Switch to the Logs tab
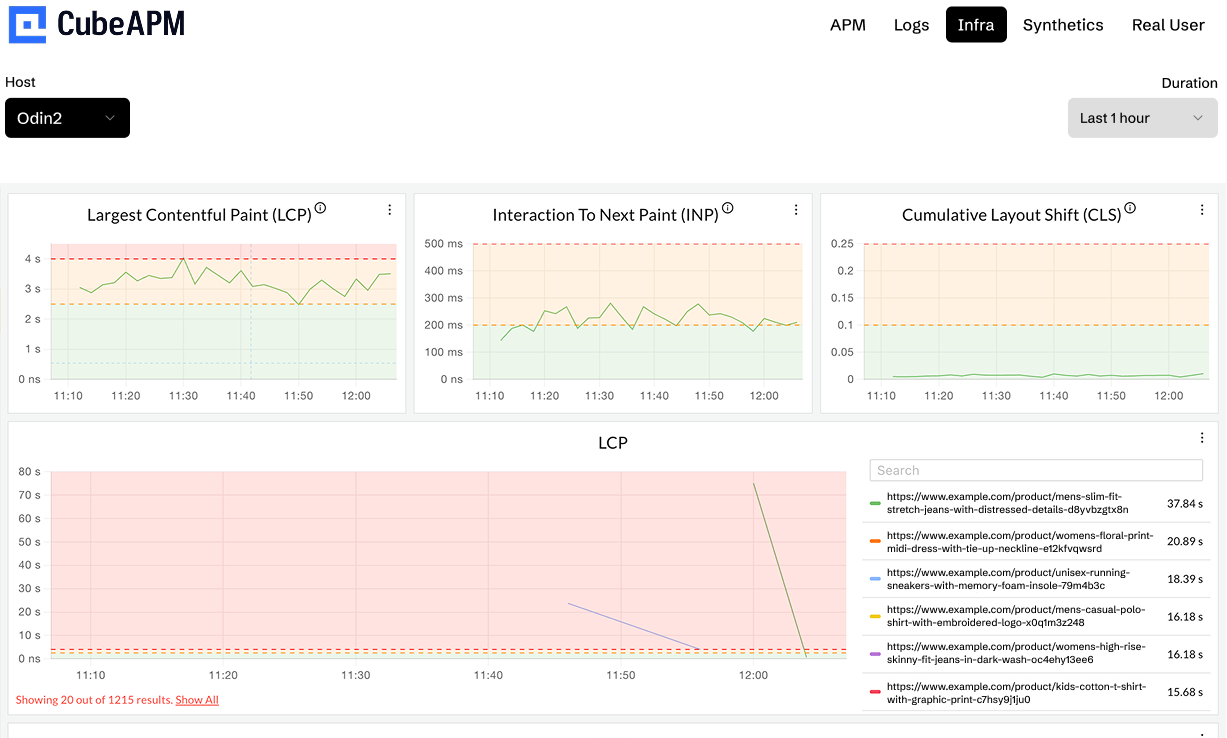 tap(911, 25)
